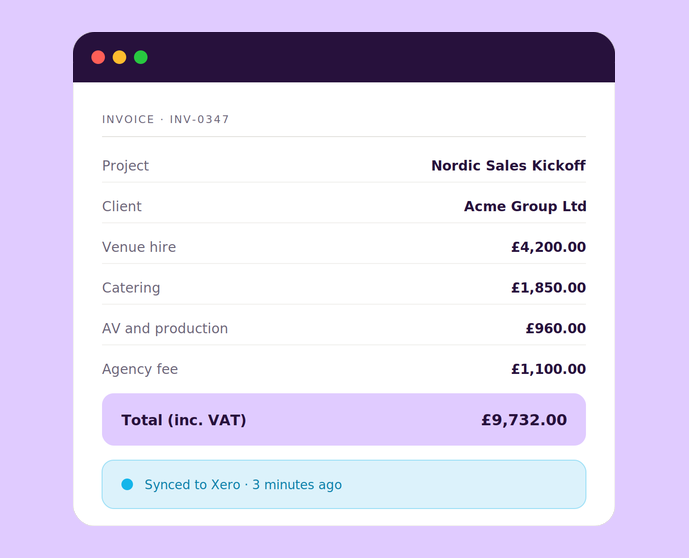Select the Project label
Viewport: 689px width, 558px height.
click(125, 166)
